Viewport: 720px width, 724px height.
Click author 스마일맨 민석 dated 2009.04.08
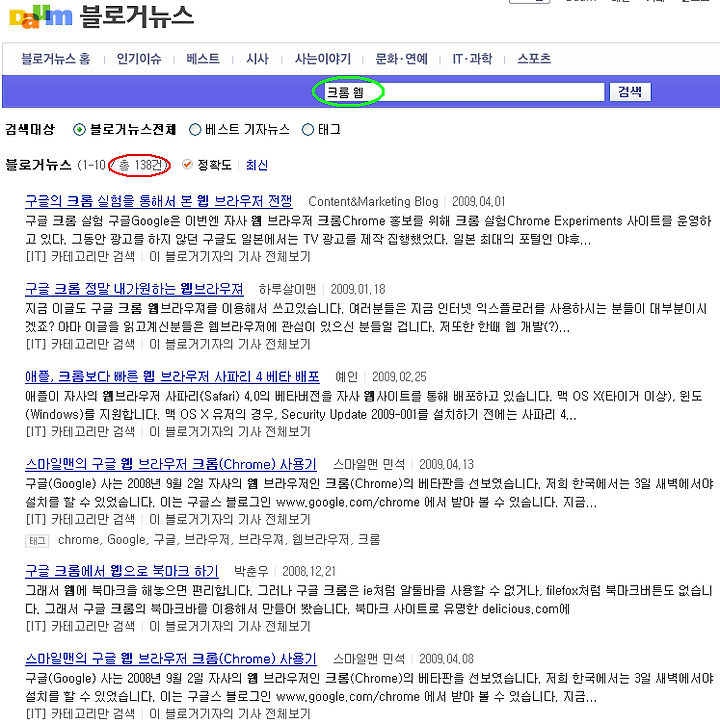[369, 659]
